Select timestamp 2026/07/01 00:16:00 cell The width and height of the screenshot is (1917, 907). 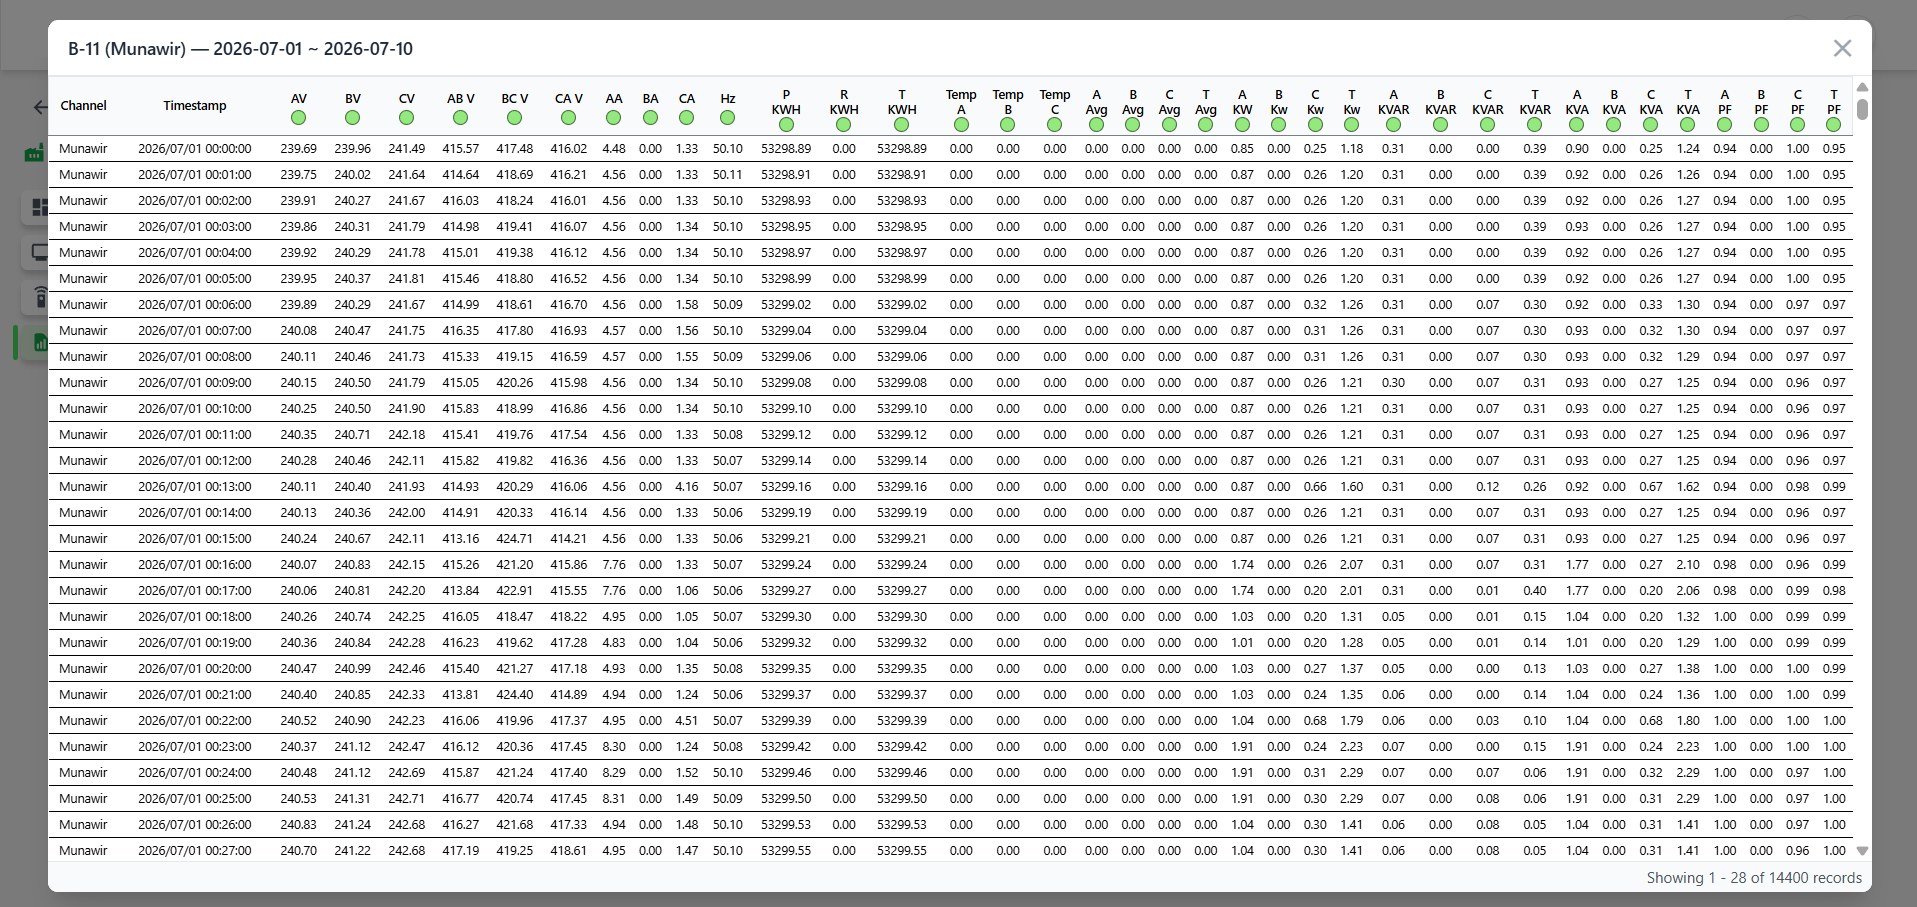click(195, 565)
